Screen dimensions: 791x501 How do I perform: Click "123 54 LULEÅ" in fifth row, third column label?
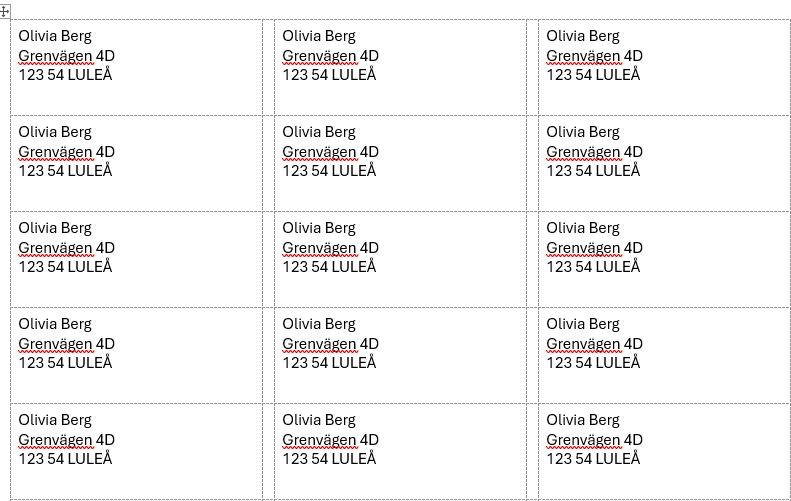(593, 459)
